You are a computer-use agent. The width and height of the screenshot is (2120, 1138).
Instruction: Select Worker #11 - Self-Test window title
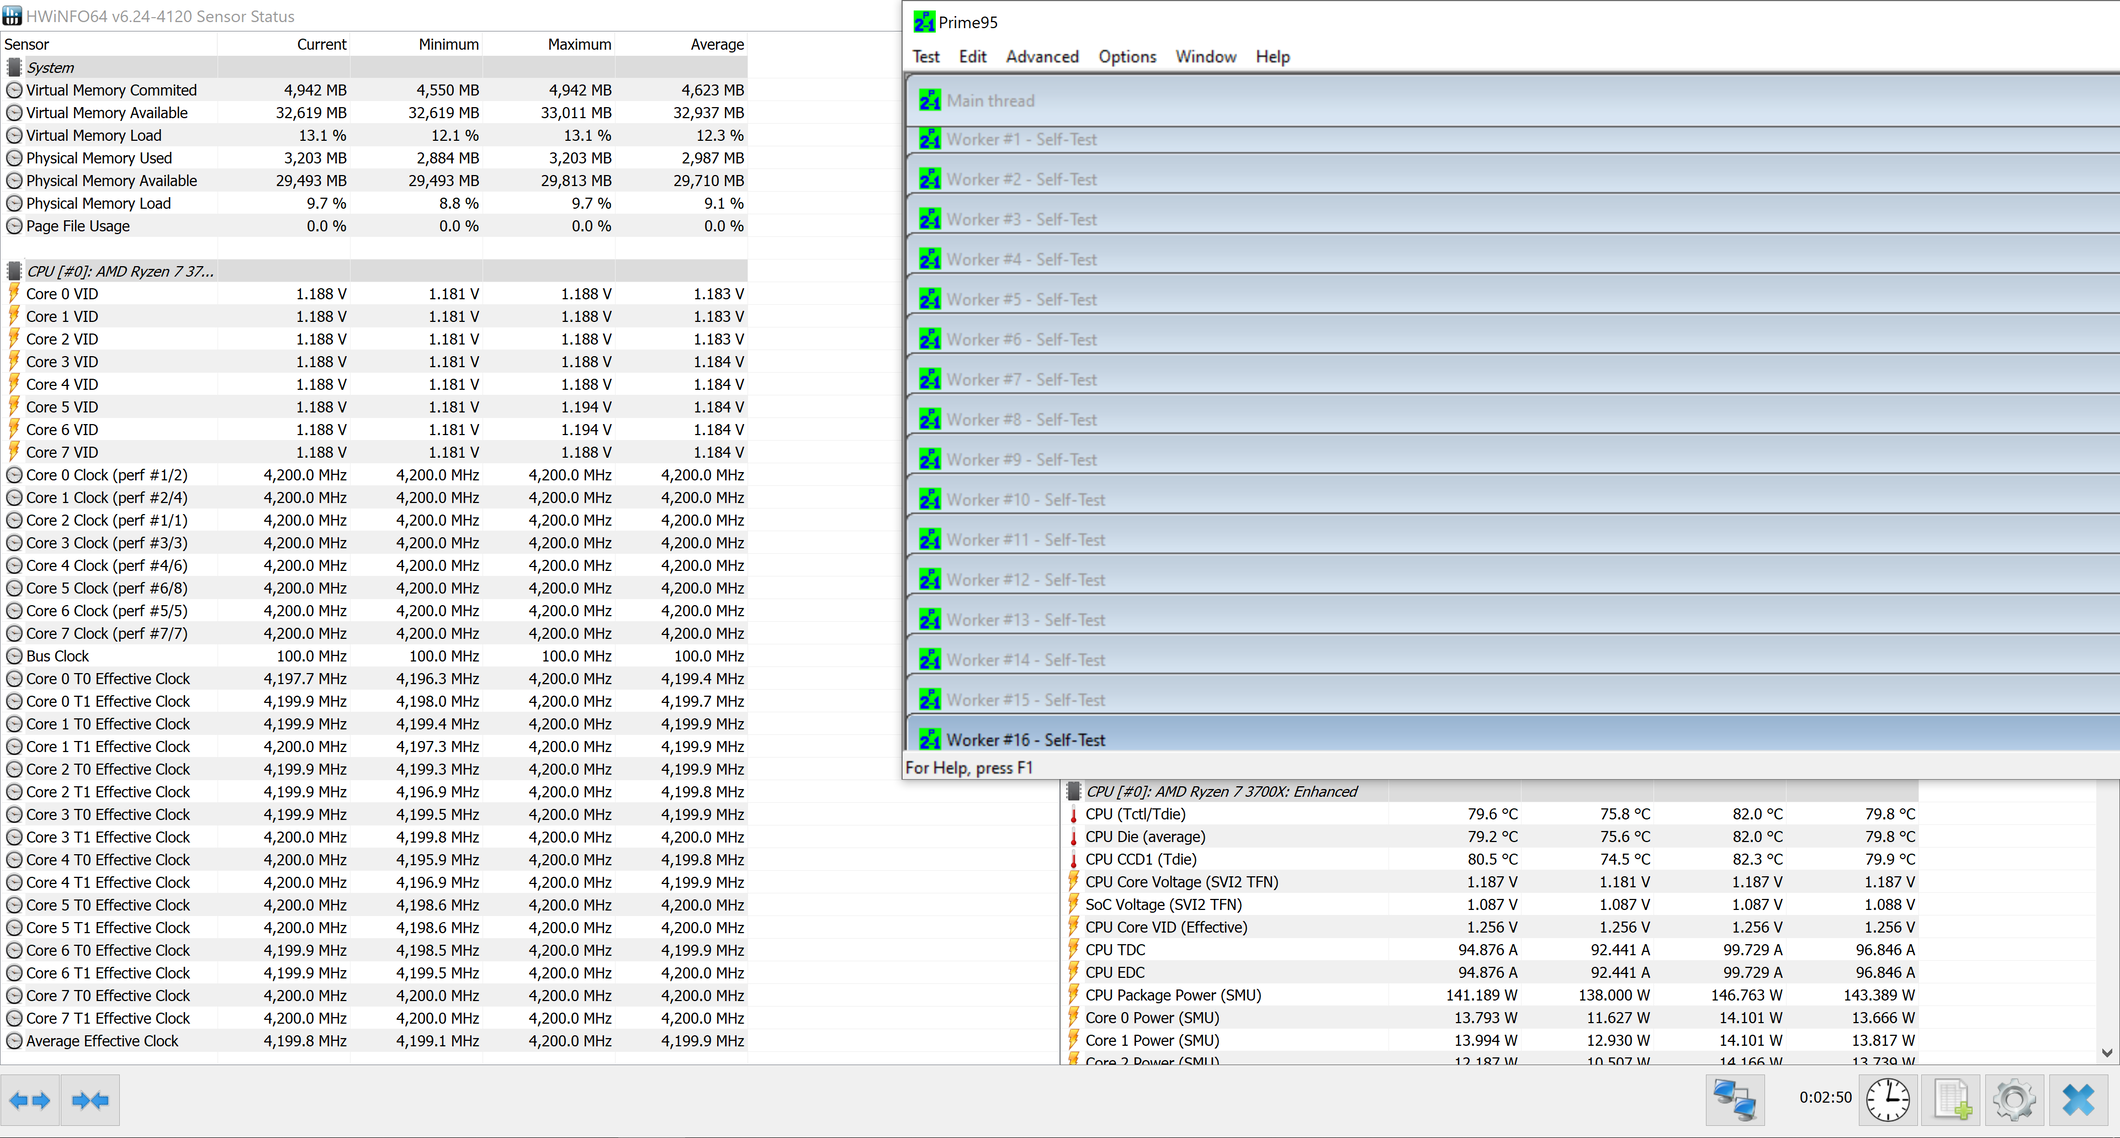1025,539
